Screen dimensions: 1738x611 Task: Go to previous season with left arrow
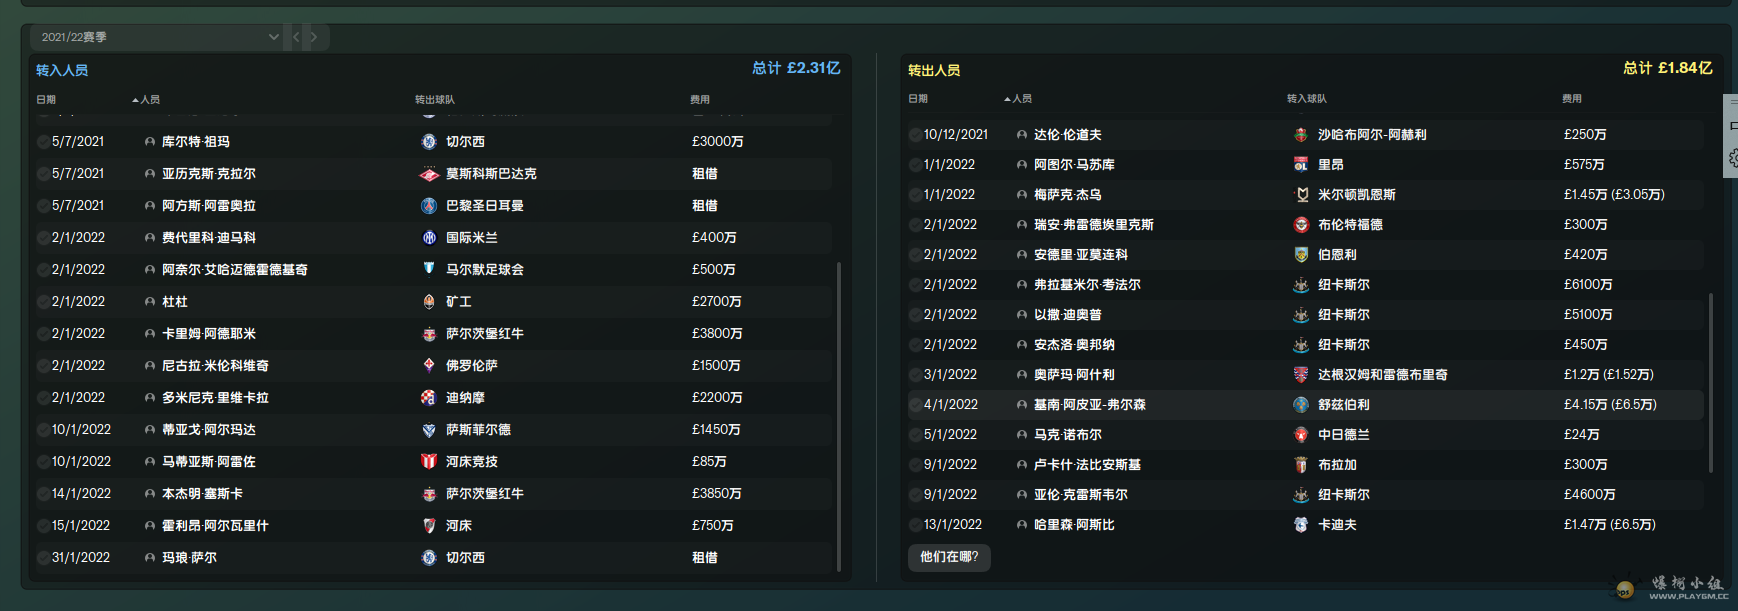click(x=296, y=37)
